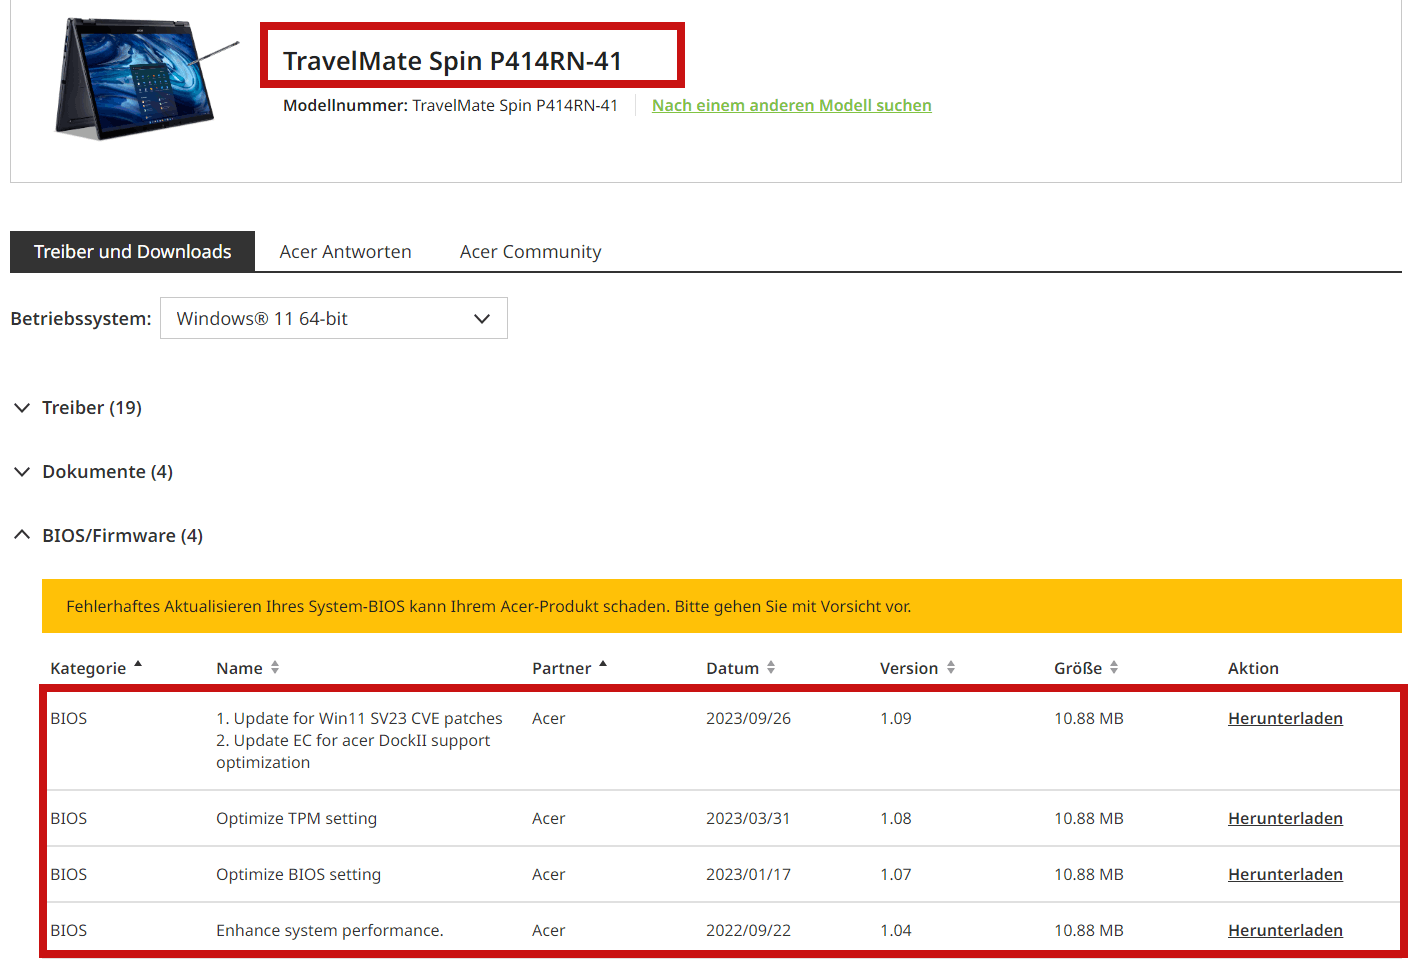Sort table by the Version column arrows
Screen dimensions: 1418x961
[951, 668]
